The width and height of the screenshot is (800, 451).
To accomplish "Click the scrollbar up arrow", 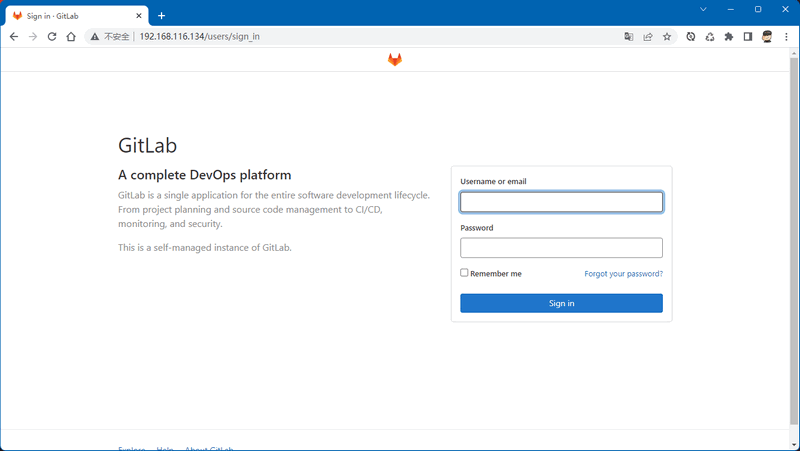I will (x=794, y=53).
